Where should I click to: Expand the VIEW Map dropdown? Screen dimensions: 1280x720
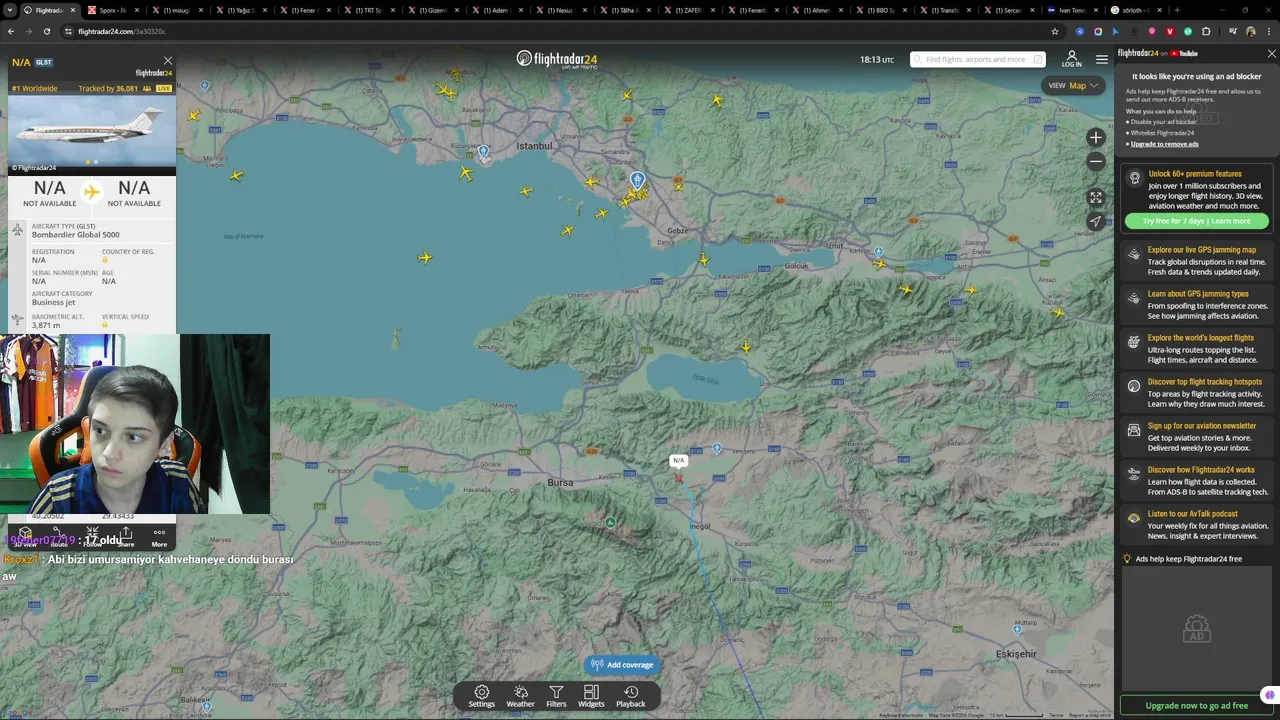tap(1073, 86)
